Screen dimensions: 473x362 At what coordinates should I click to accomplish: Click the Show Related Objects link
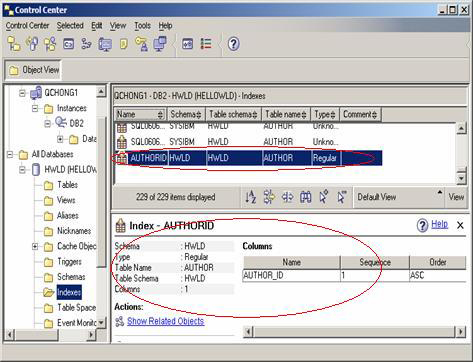[165, 321]
